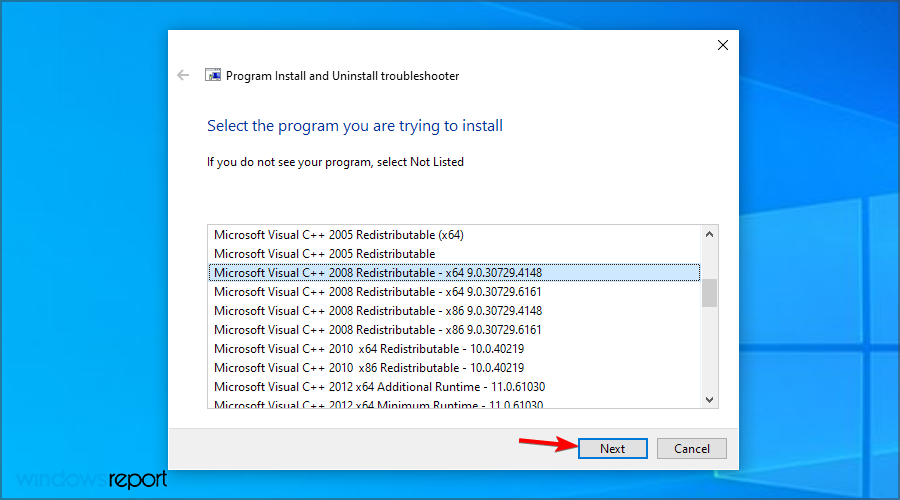Select Visual C++ 2005 Redistributable (x64)

pos(454,235)
